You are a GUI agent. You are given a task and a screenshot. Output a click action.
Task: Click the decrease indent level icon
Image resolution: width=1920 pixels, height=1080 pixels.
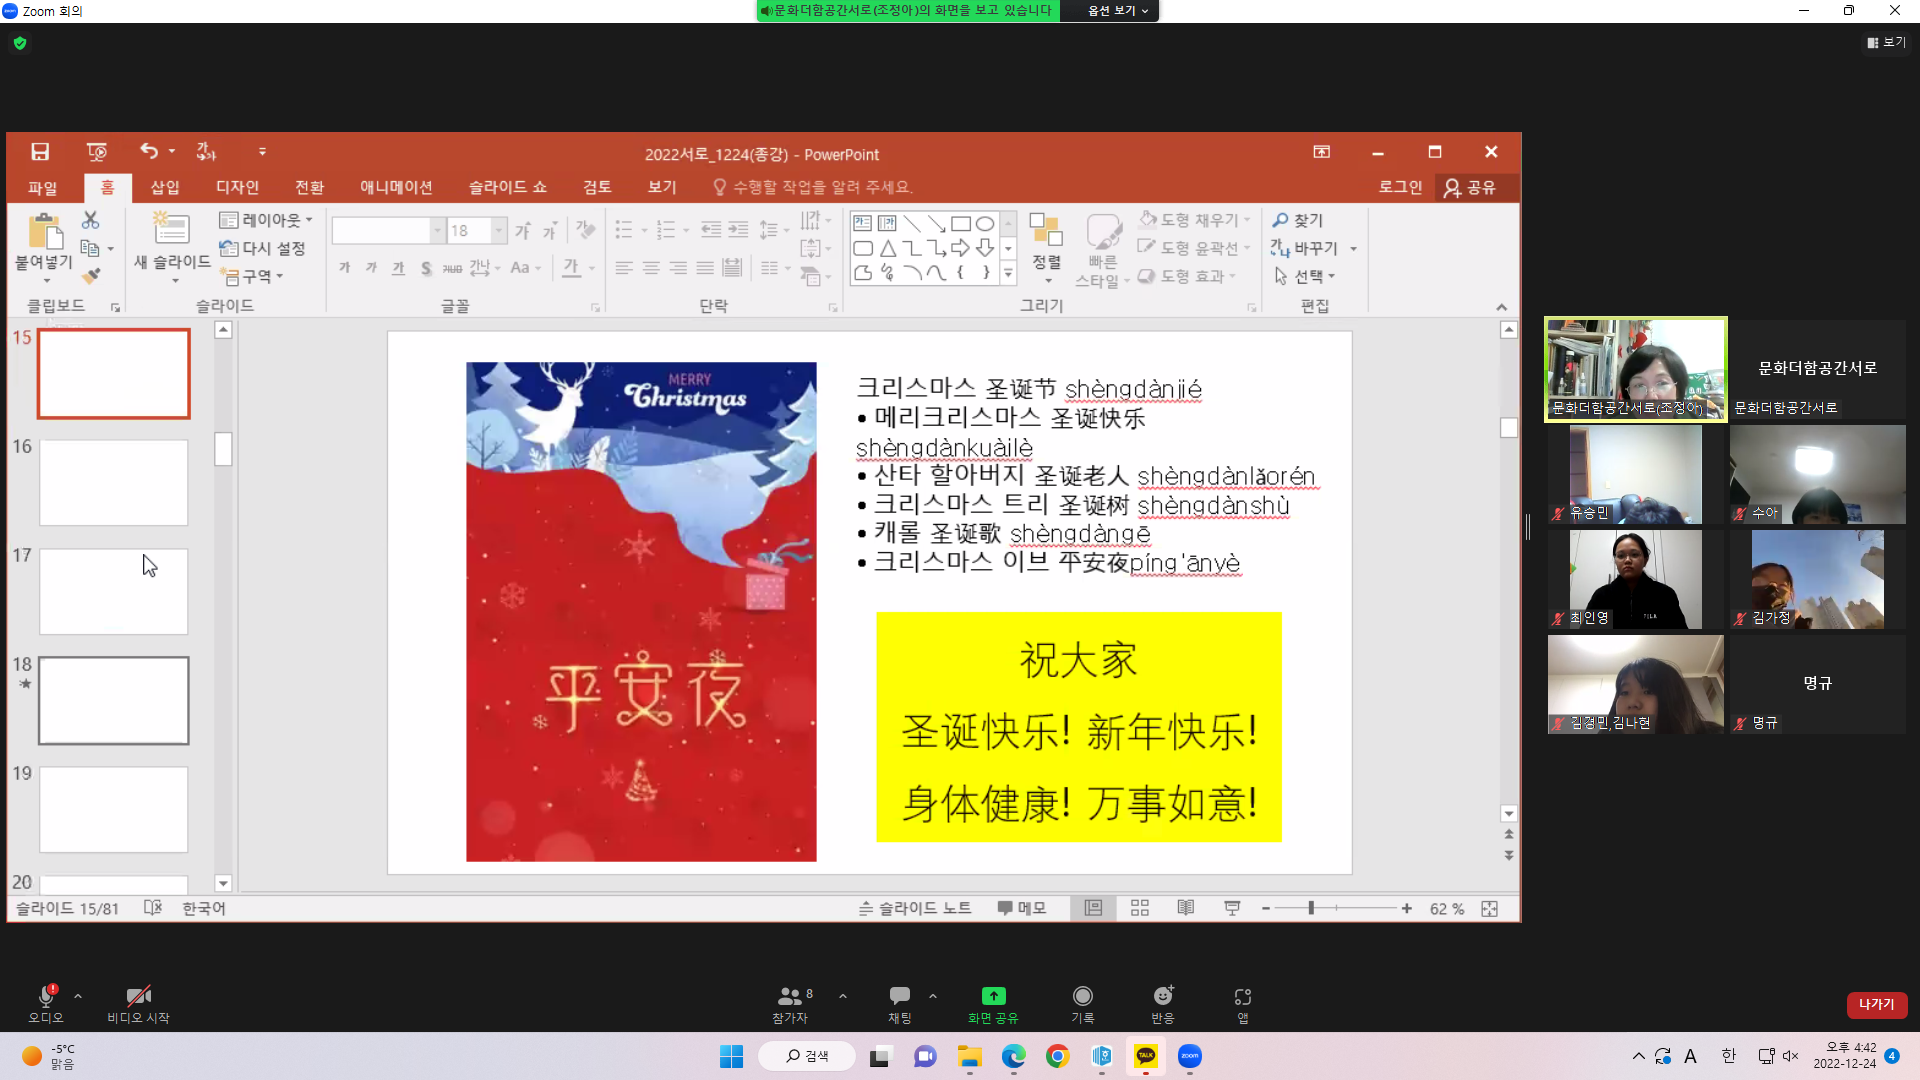[711, 230]
